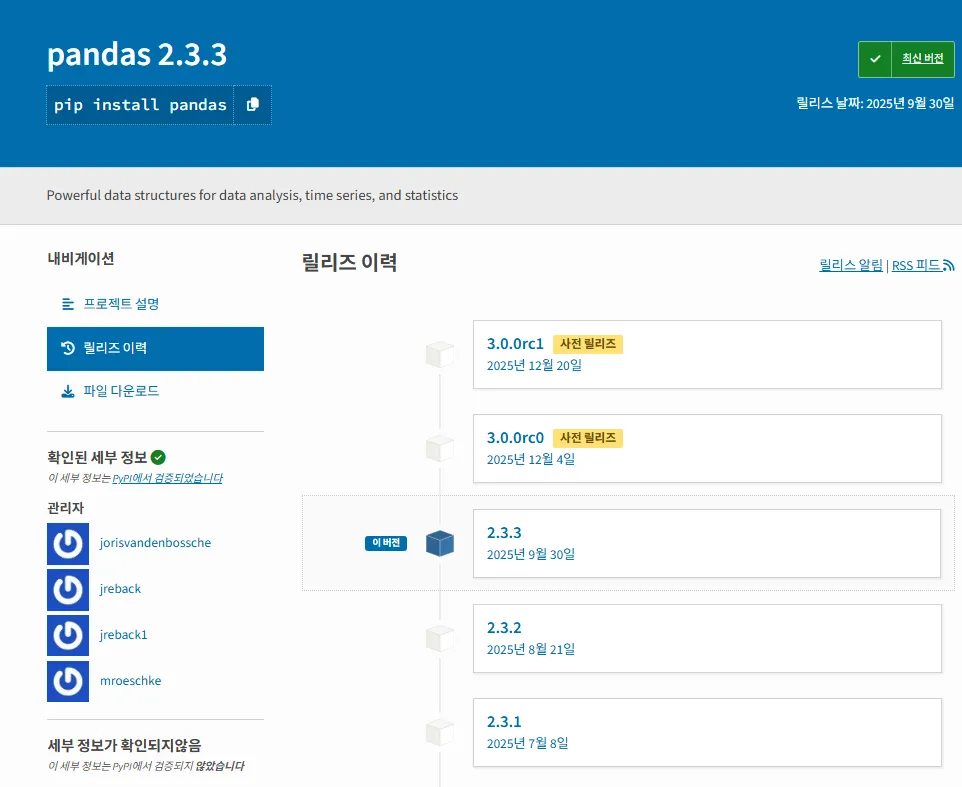
Task: Click the 이 버전 badge
Action: [386, 543]
